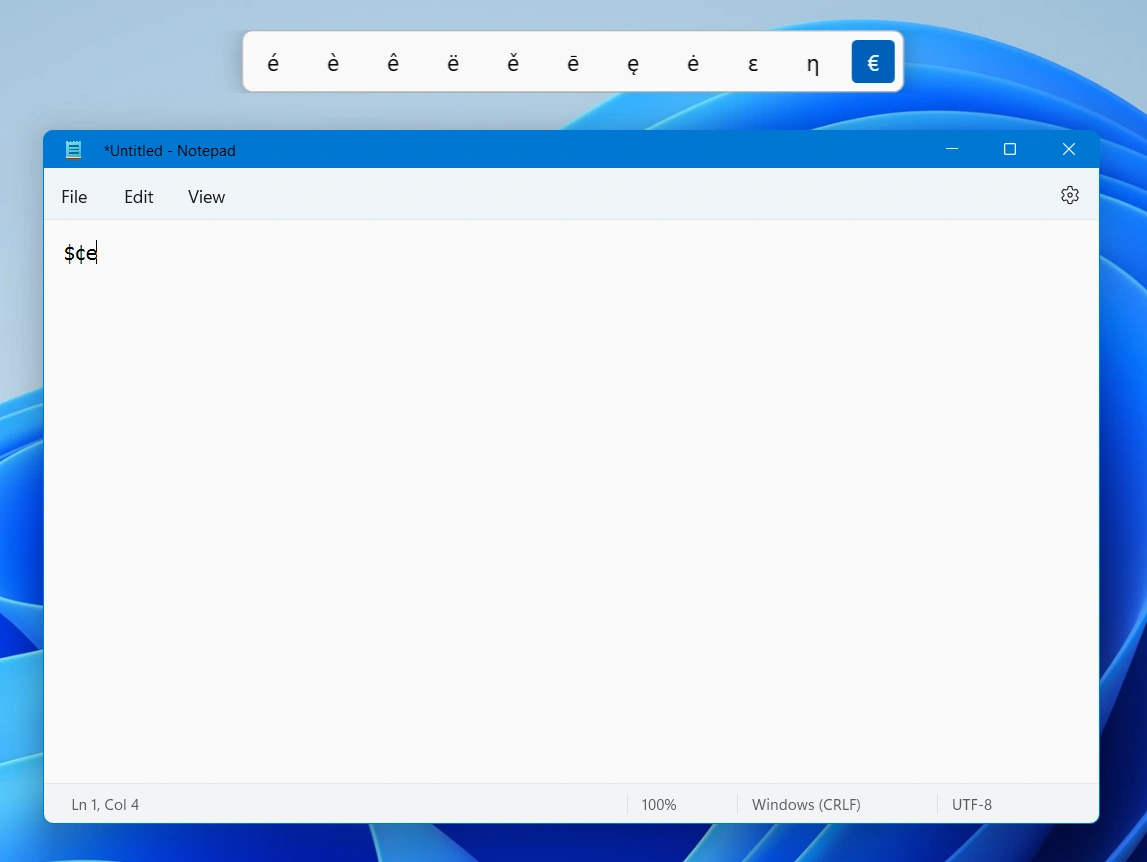Select the é accent character

coord(273,62)
